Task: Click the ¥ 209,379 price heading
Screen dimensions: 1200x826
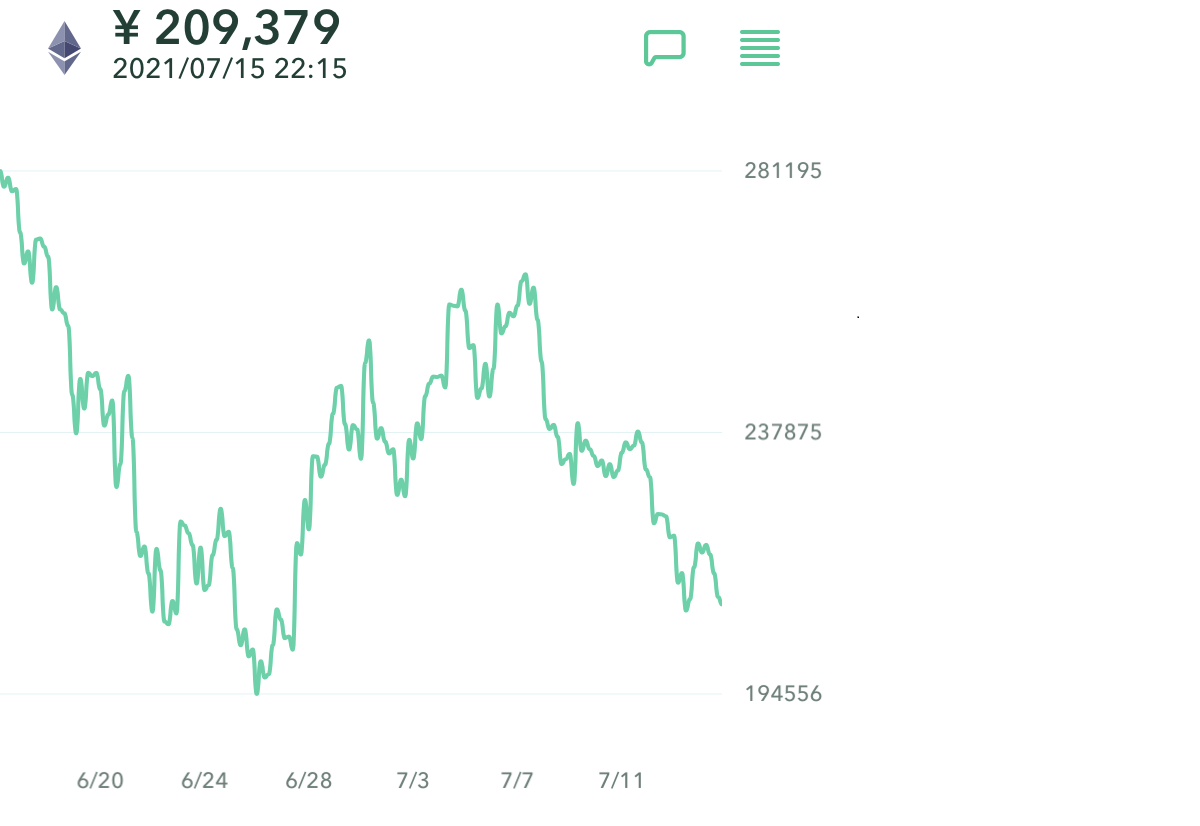Action: (x=227, y=27)
